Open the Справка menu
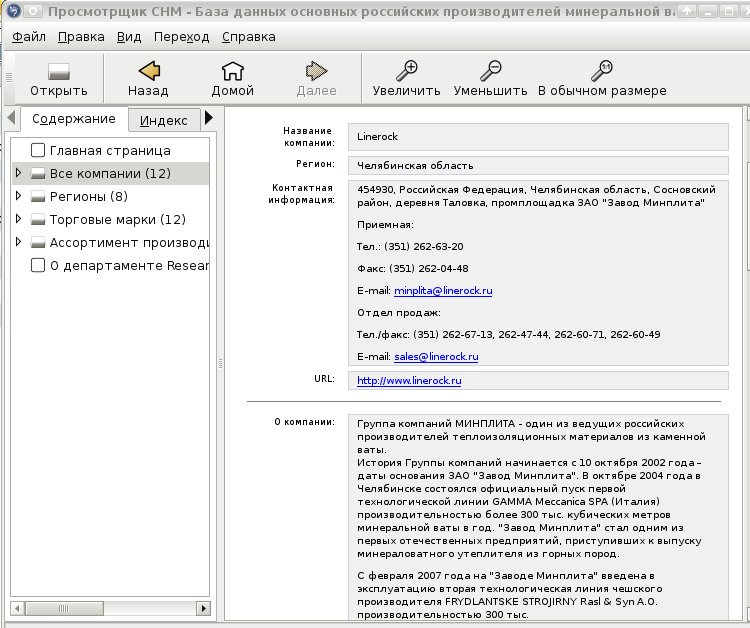Viewport: 750px width, 628px height. (249, 37)
